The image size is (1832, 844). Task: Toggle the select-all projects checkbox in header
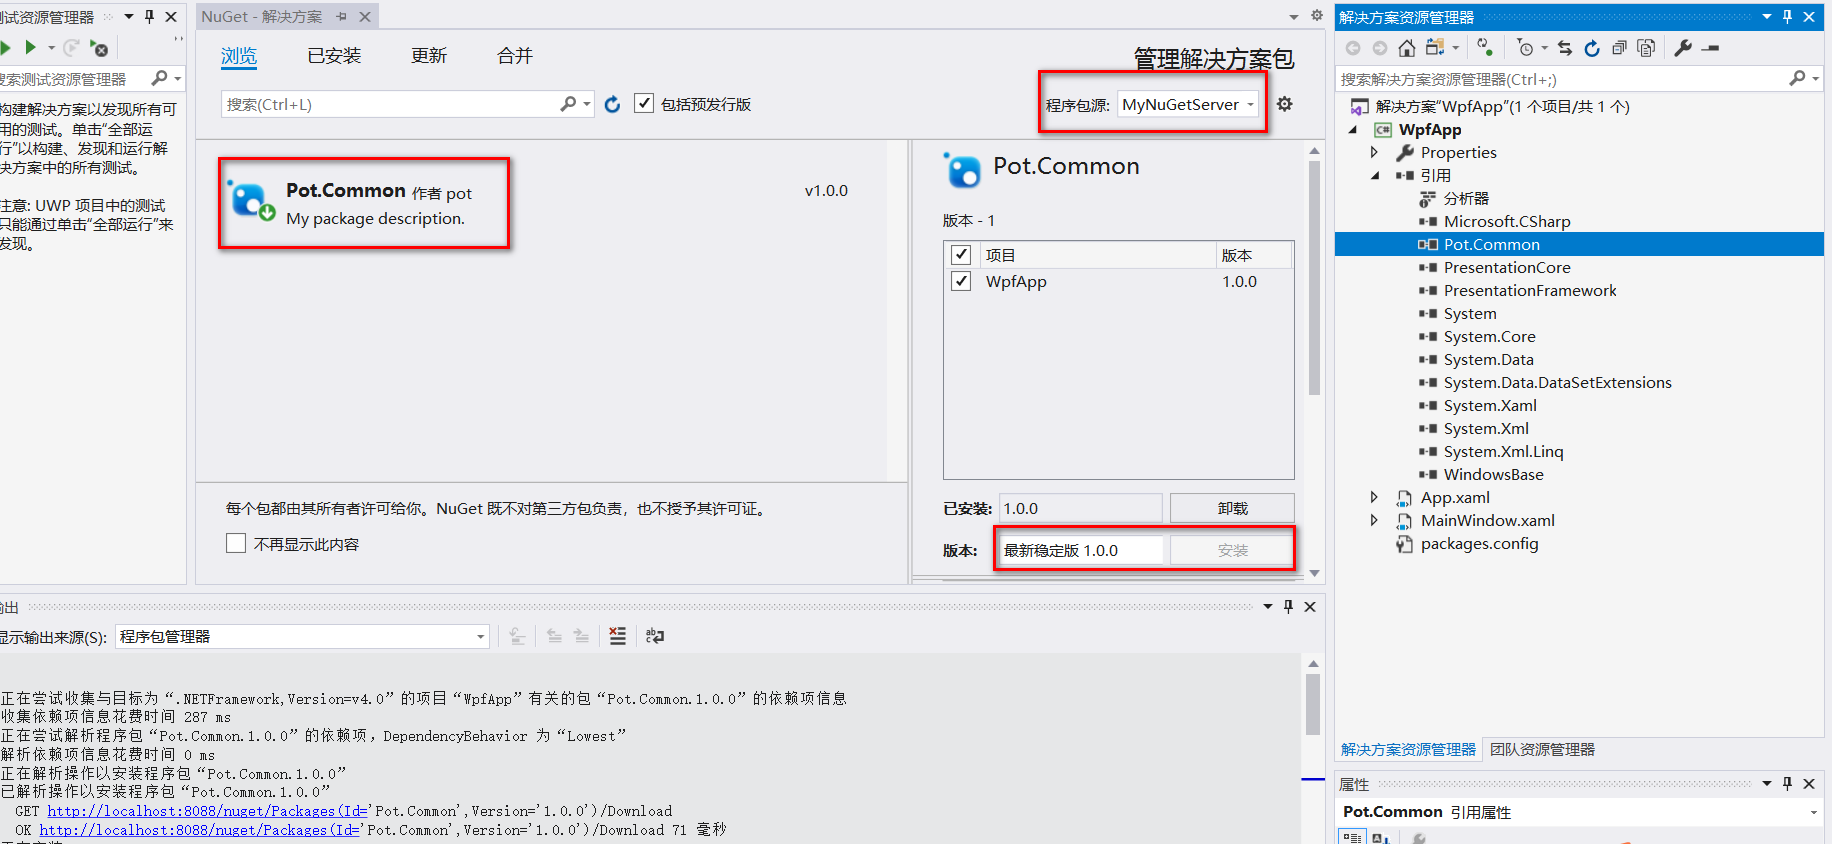(x=961, y=255)
